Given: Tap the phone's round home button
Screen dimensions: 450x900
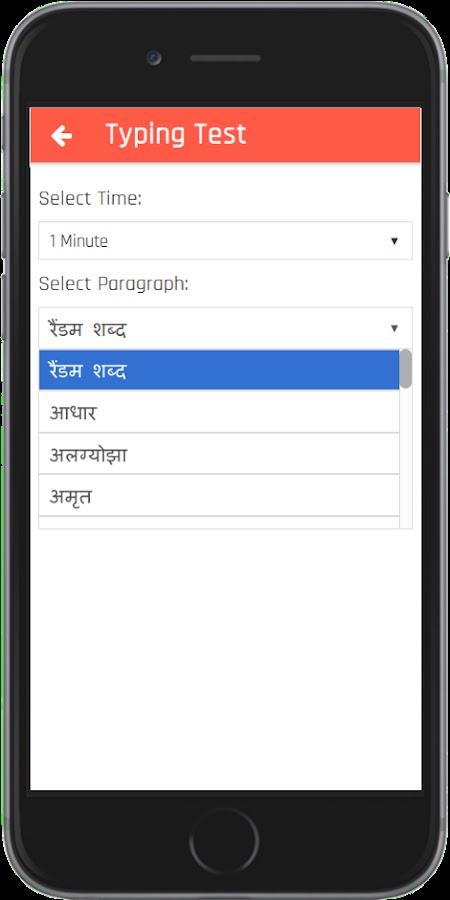Looking at the screenshot, I should point(224,841).
